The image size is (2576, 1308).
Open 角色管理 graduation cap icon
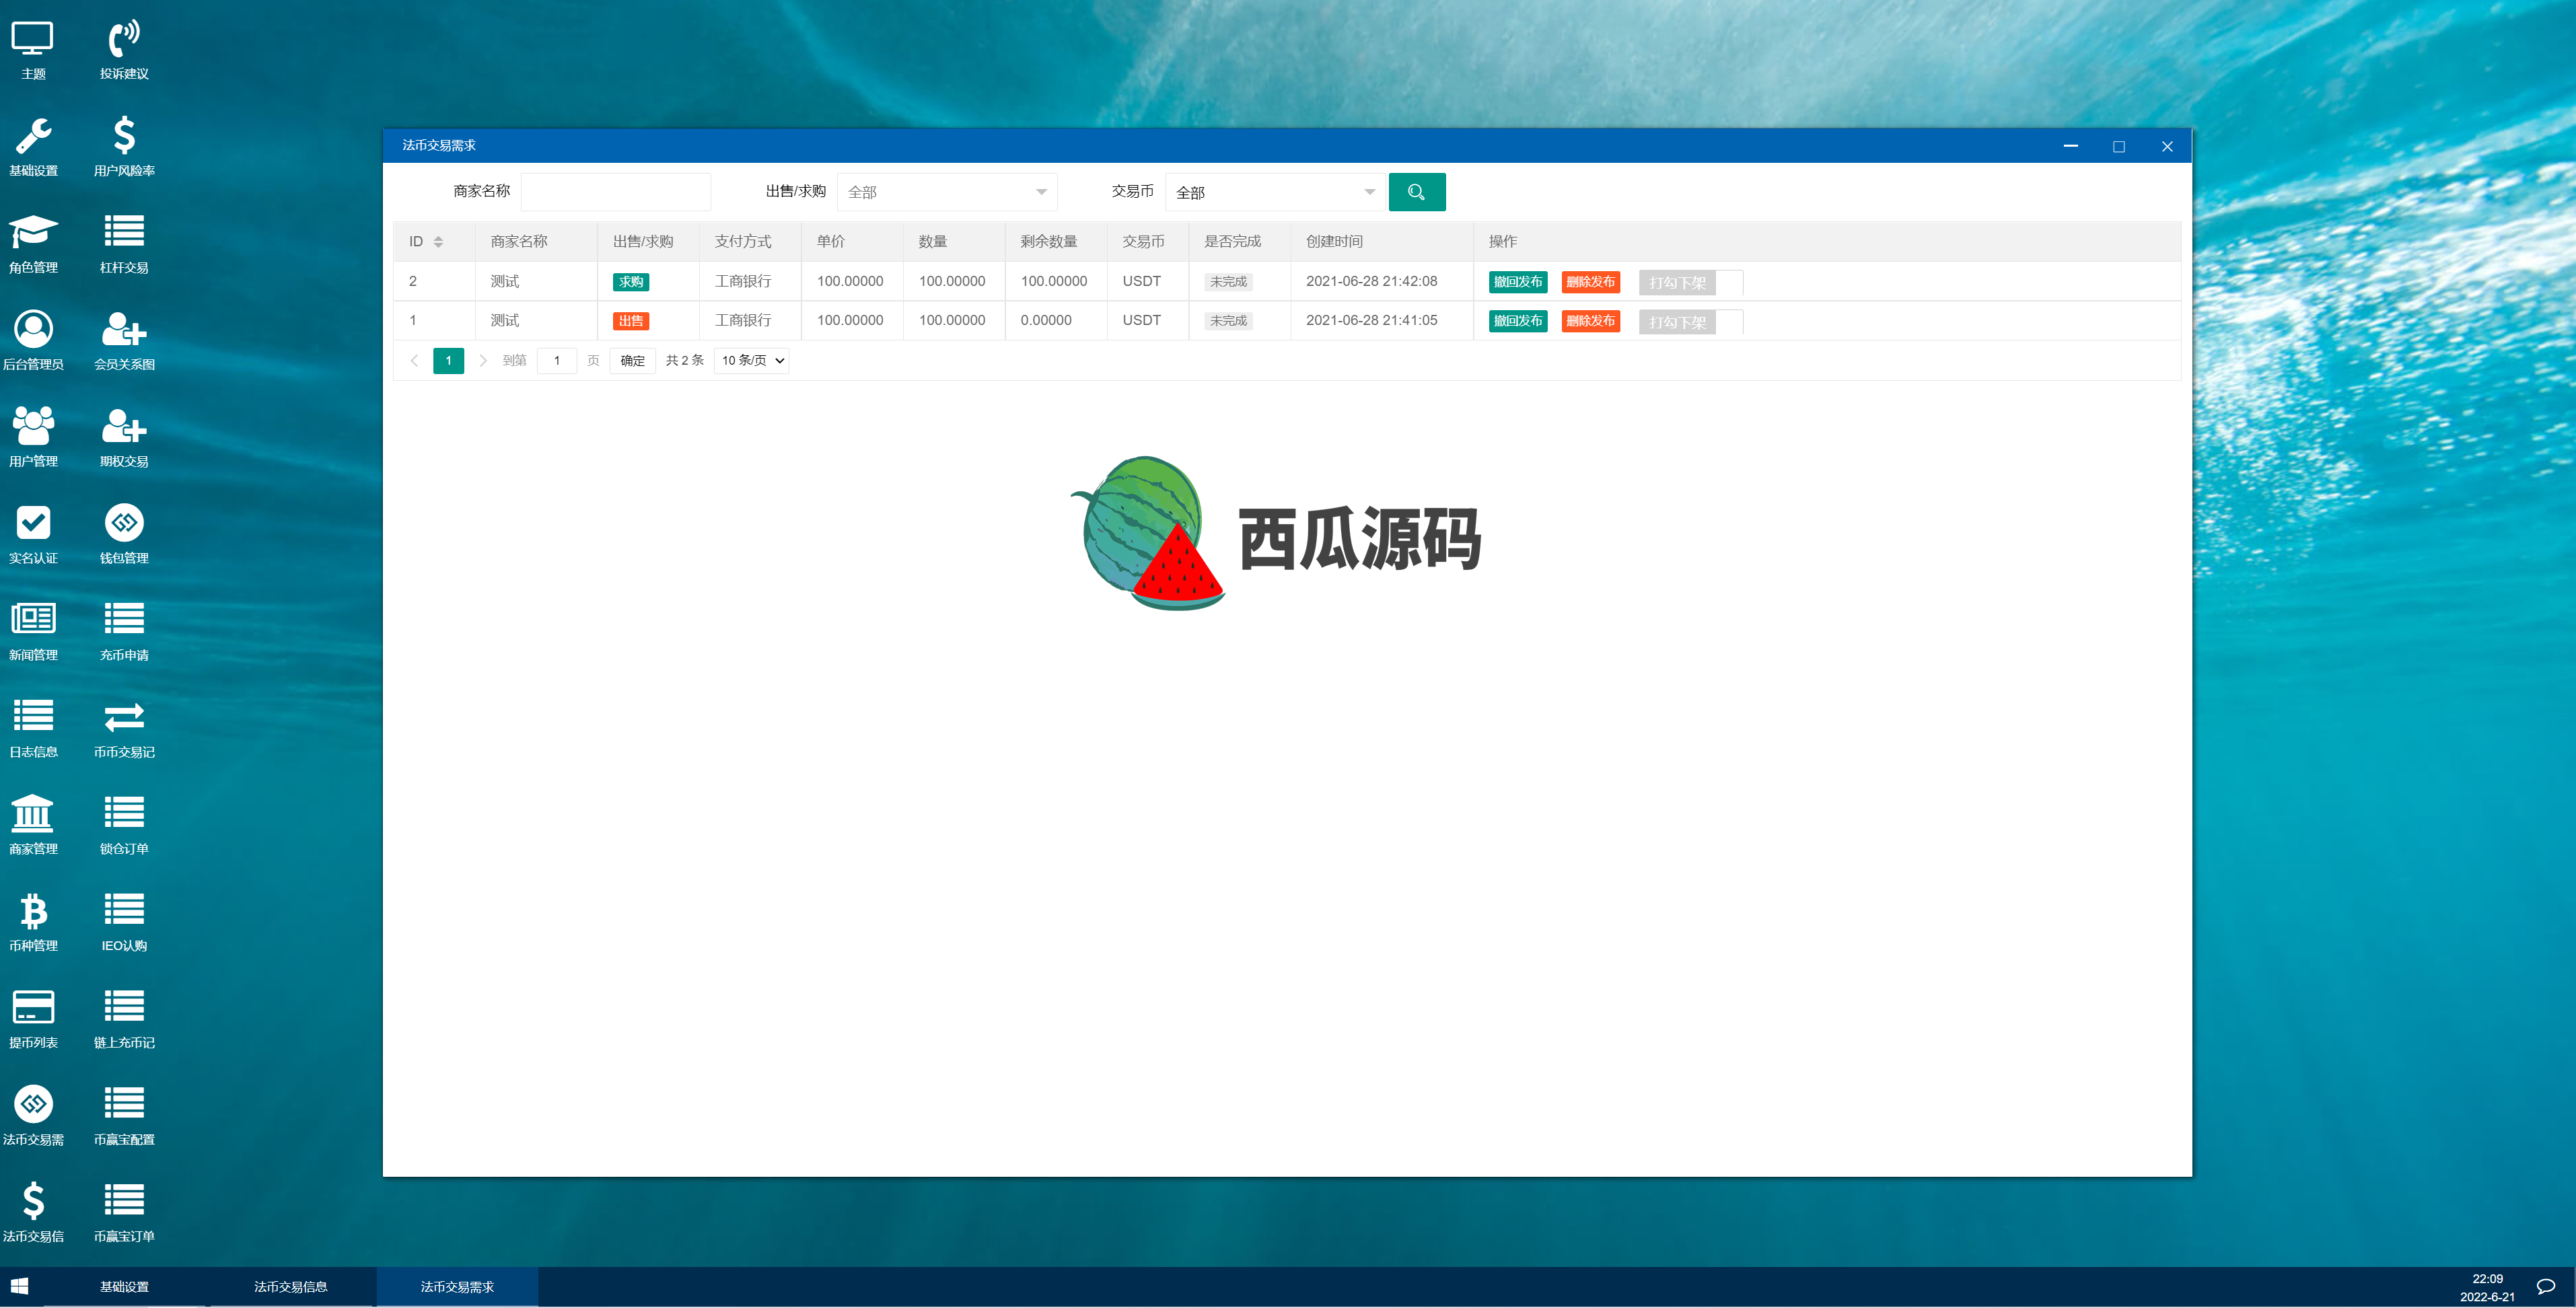pyautogui.click(x=33, y=244)
